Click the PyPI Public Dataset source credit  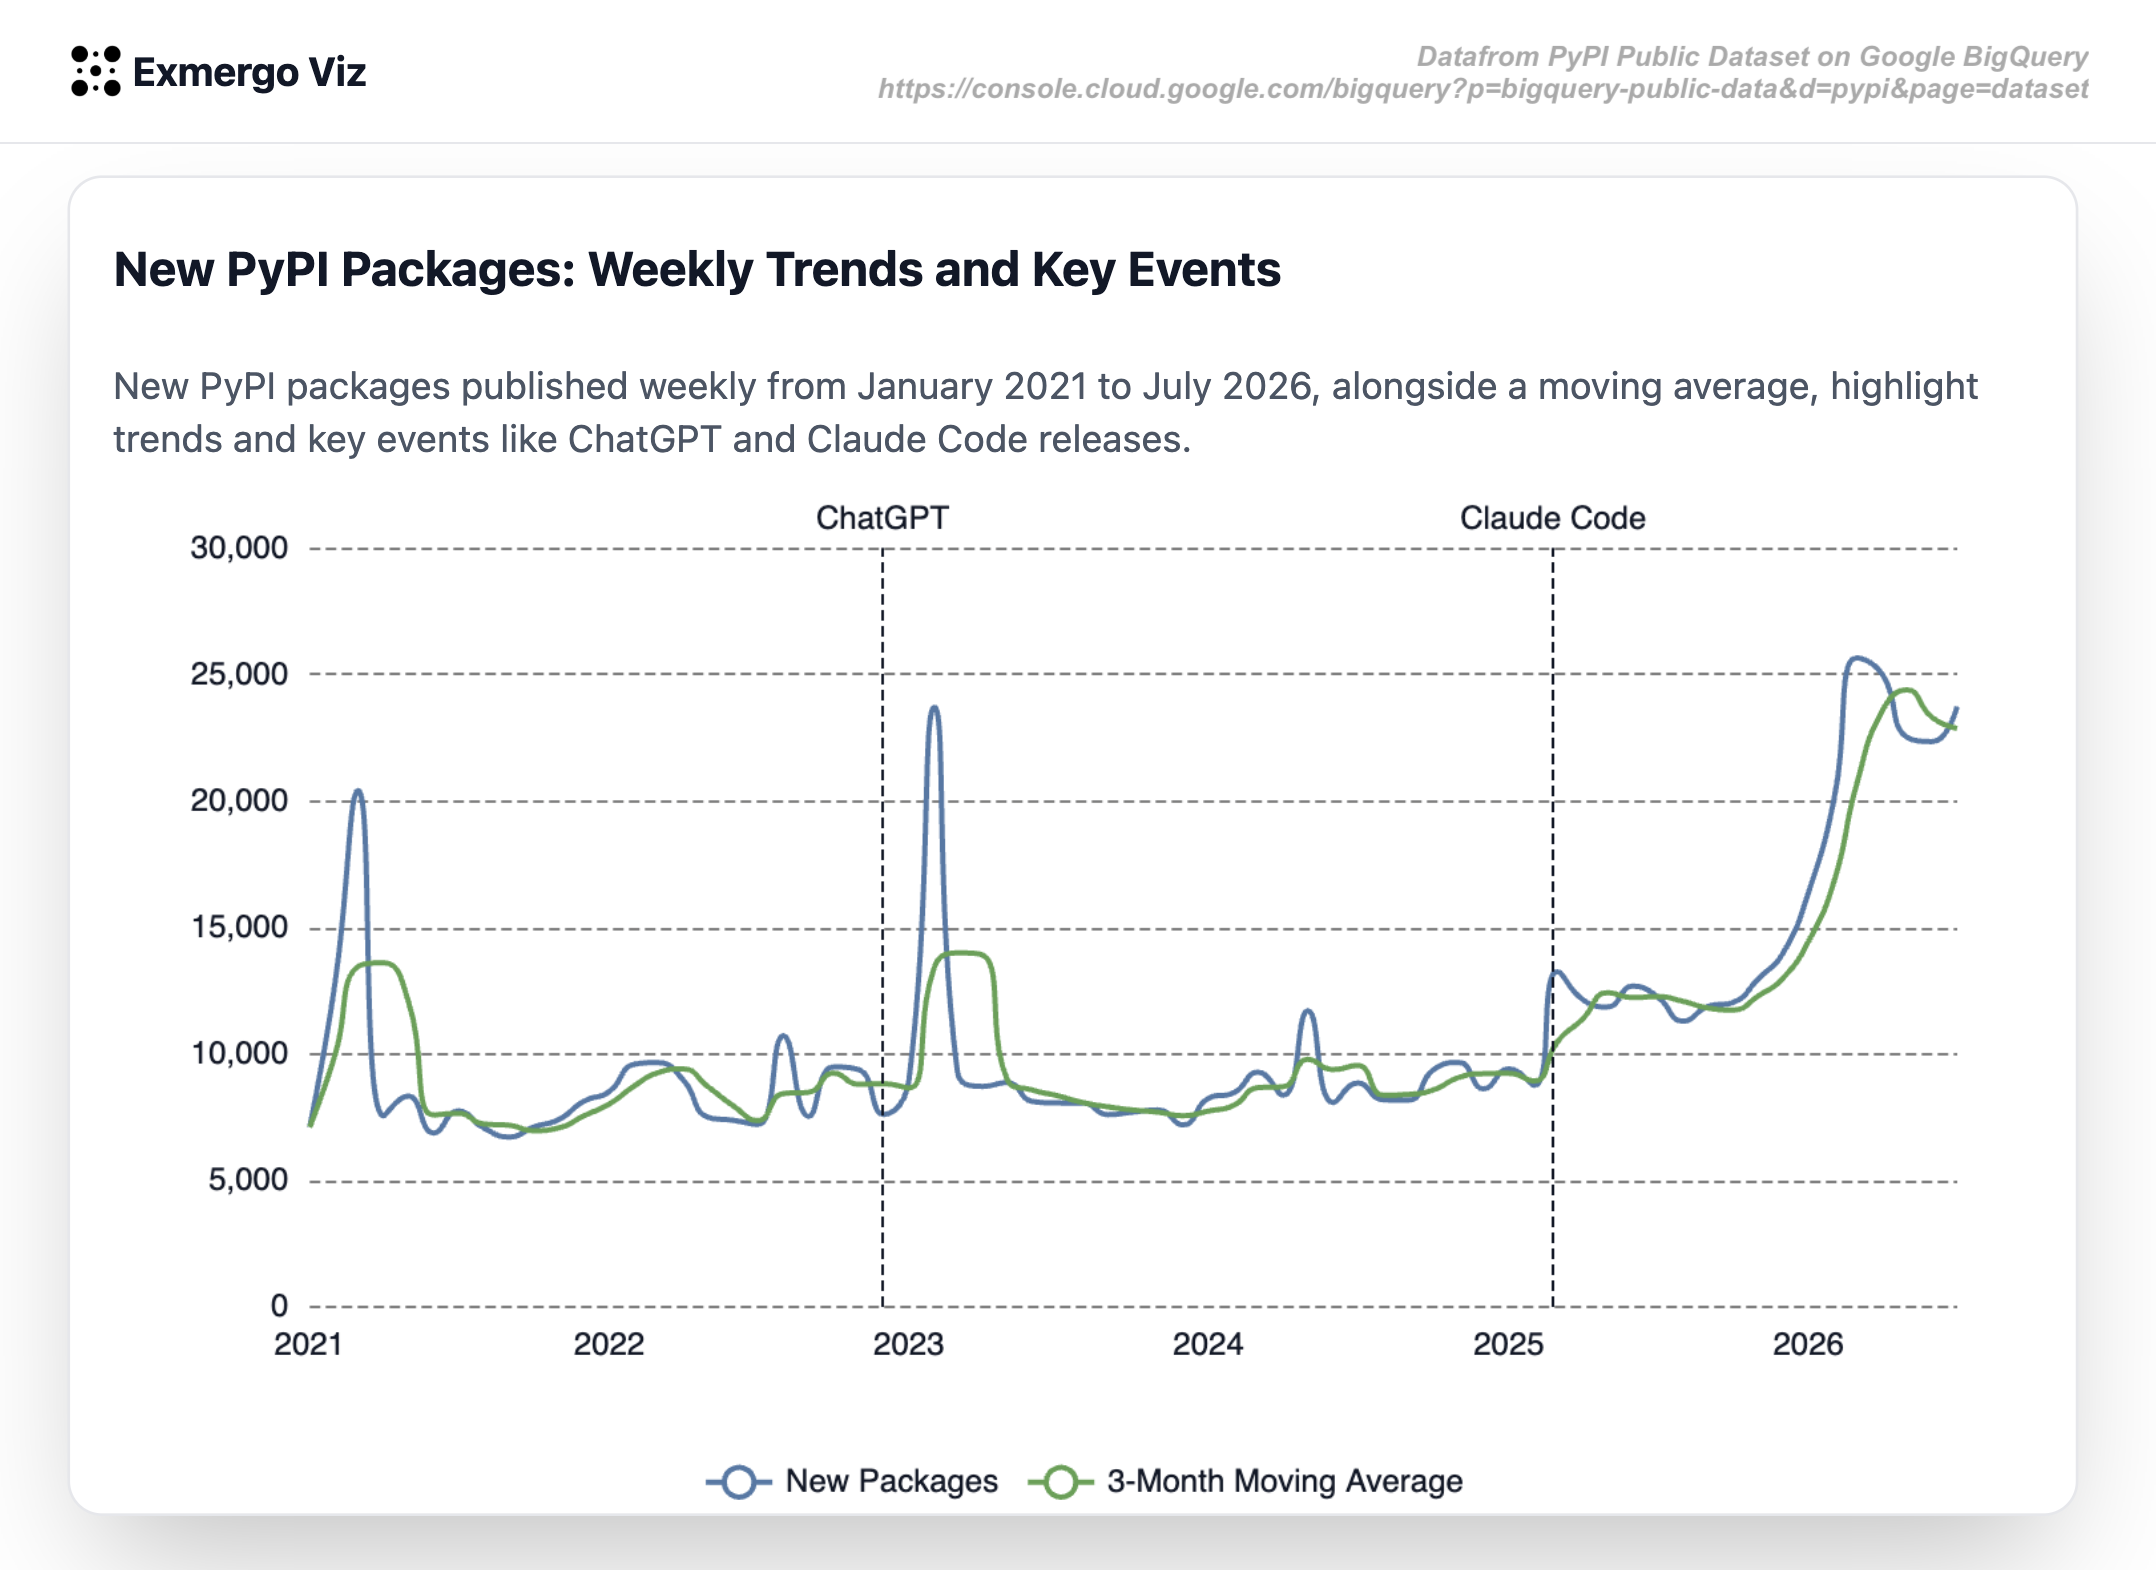pos(1752,56)
